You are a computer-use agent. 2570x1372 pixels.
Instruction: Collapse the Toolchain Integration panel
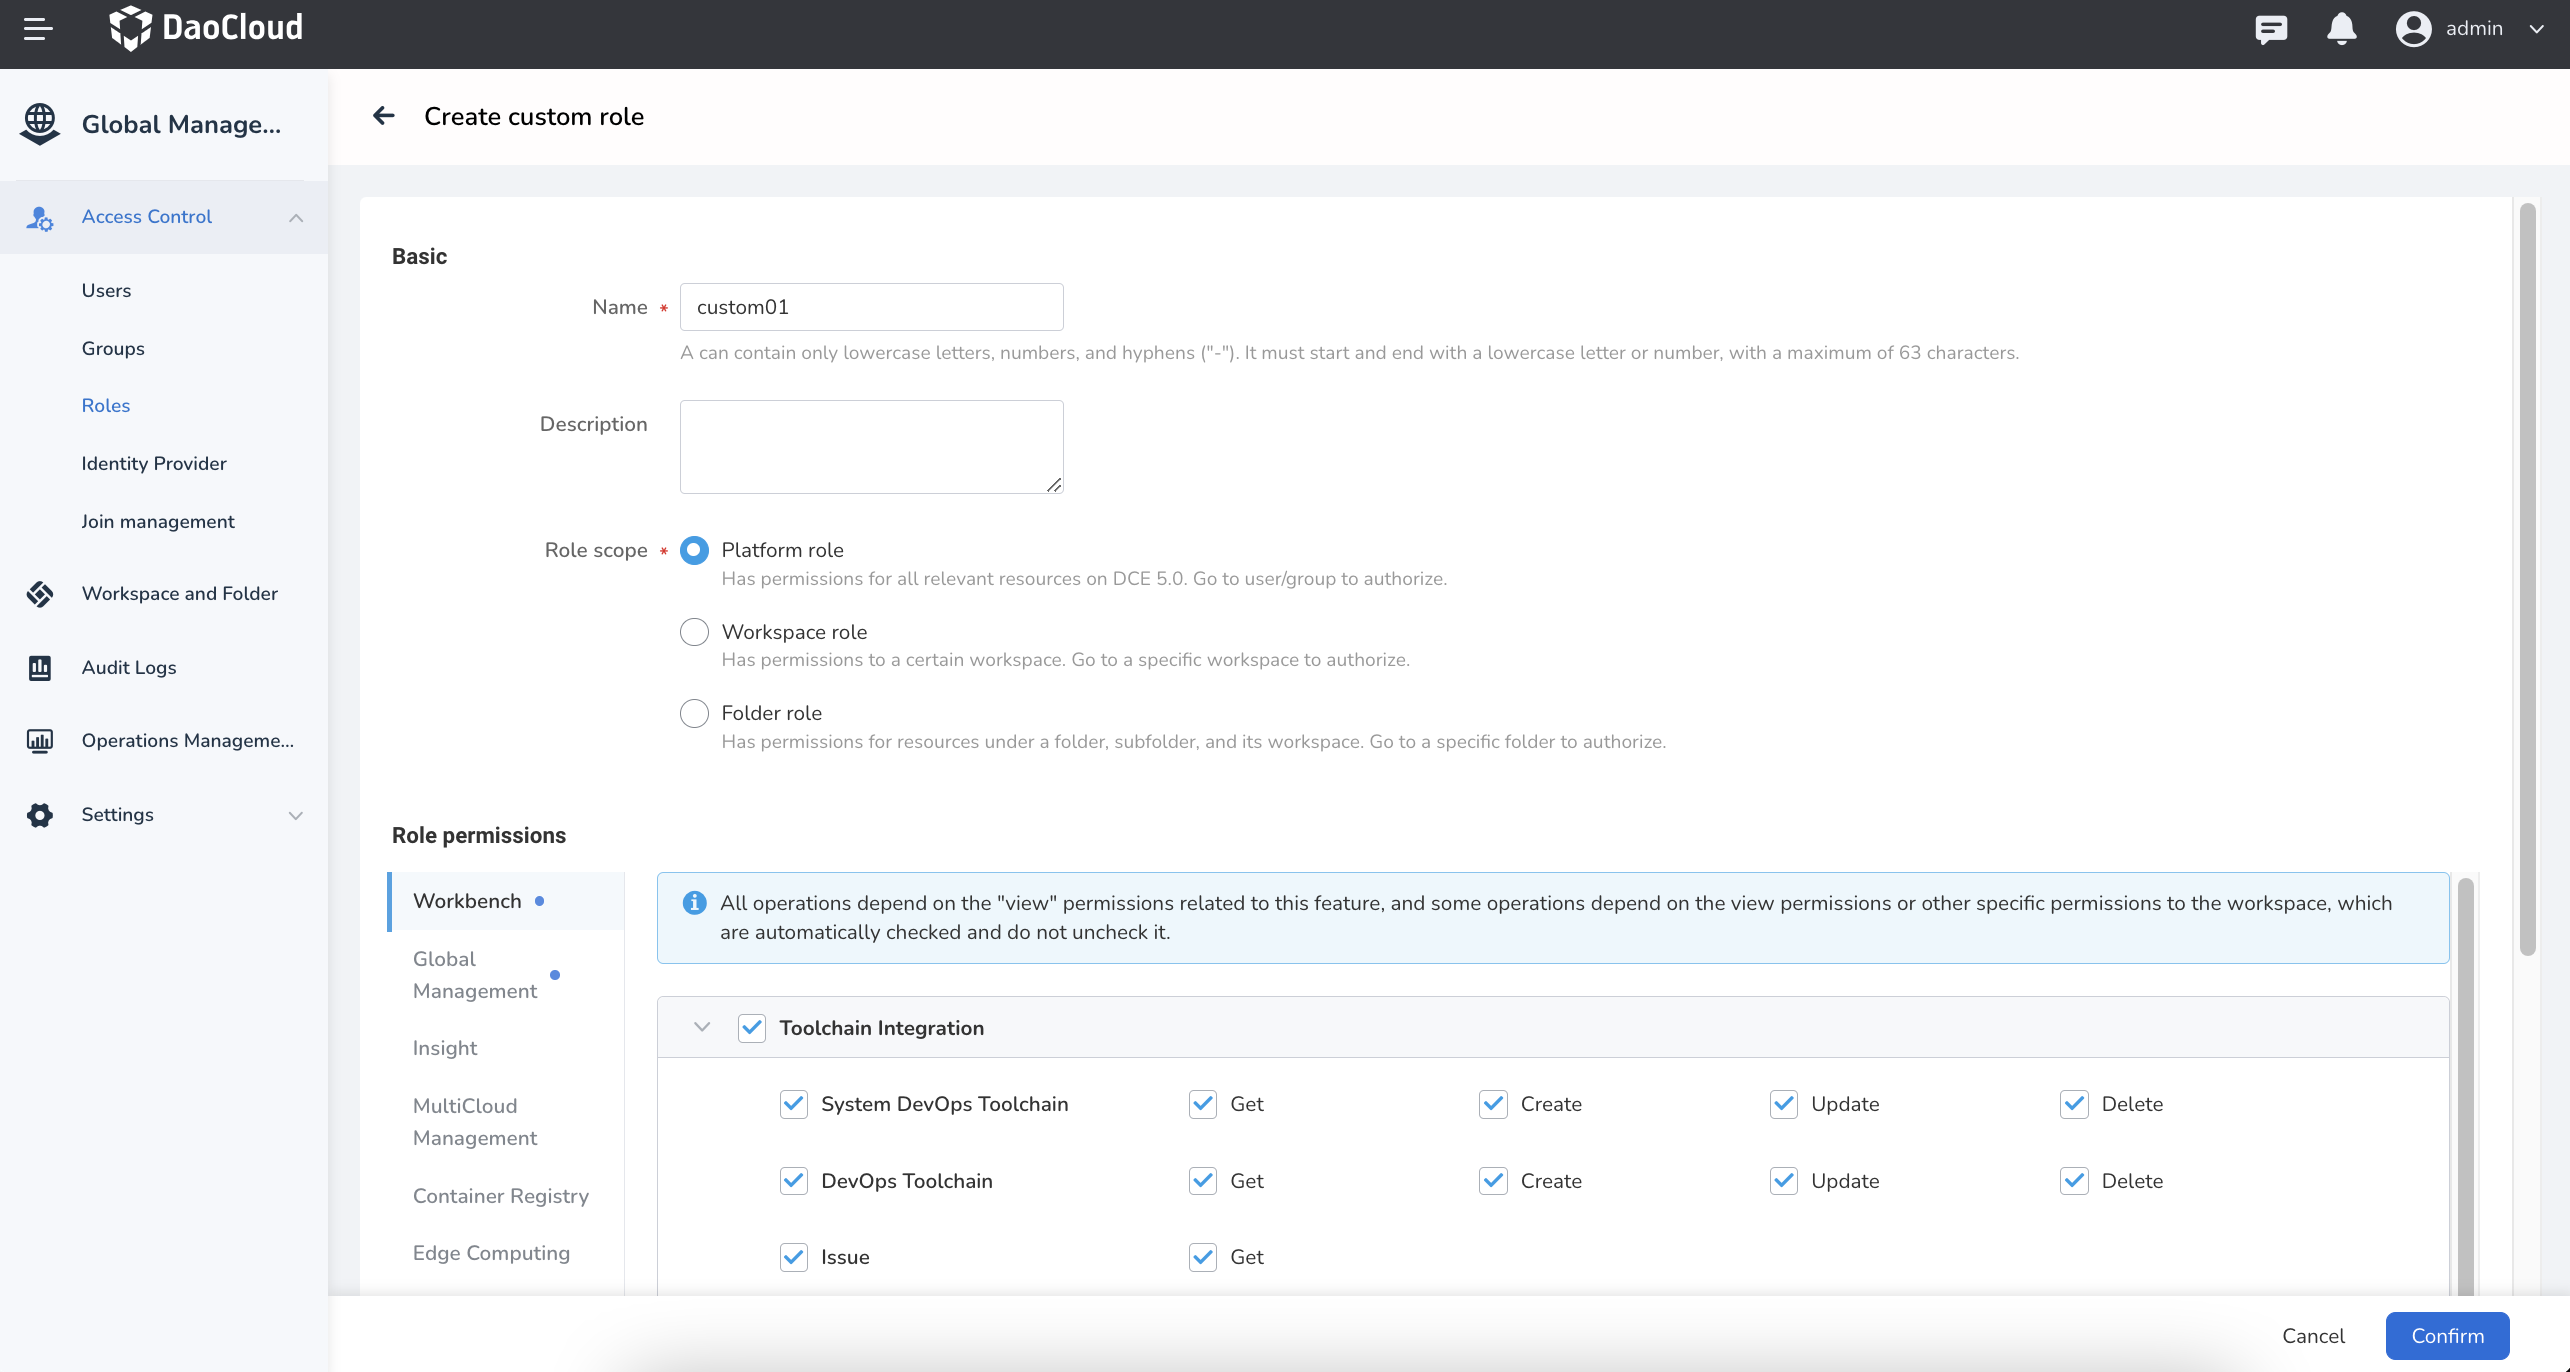coord(702,1027)
